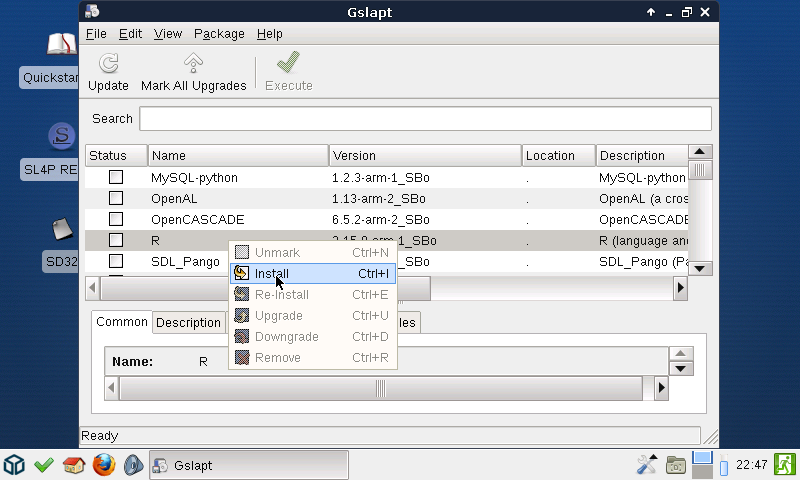800x480 pixels.
Task: Click details pane scroll right arrow
Action: click(x=661, y=388)
